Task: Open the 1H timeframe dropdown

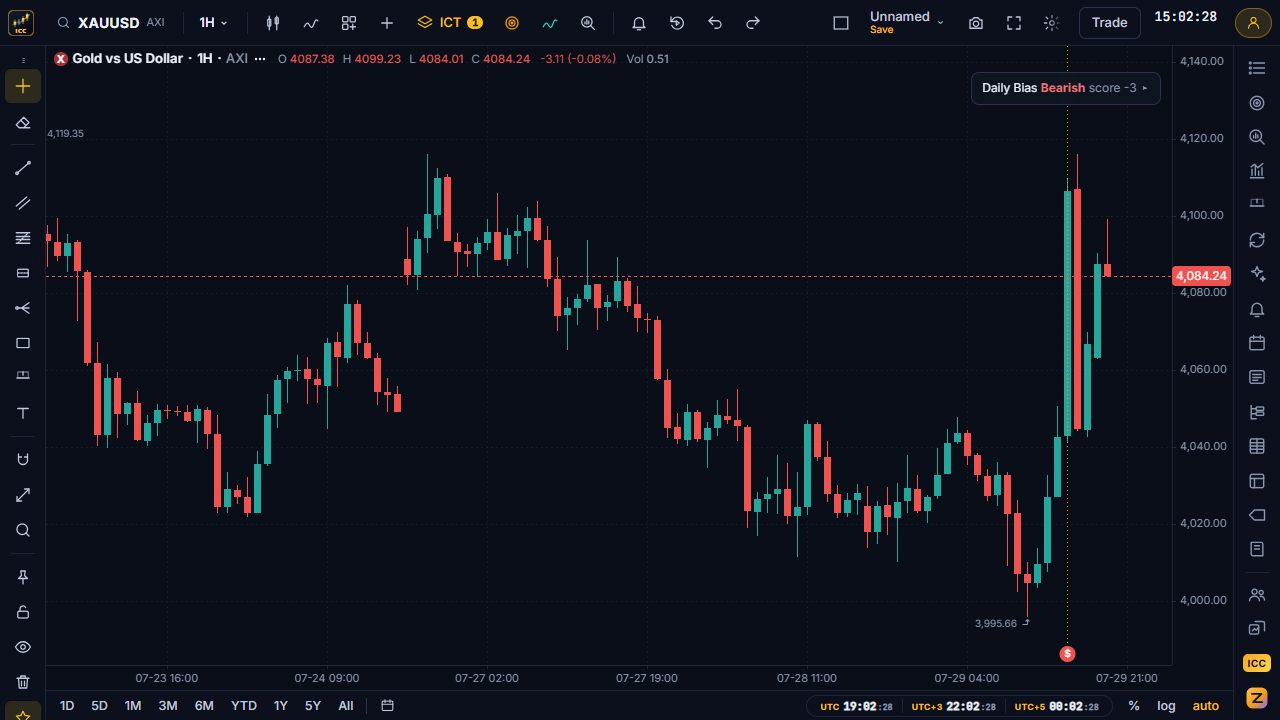Action: (213, 23)
